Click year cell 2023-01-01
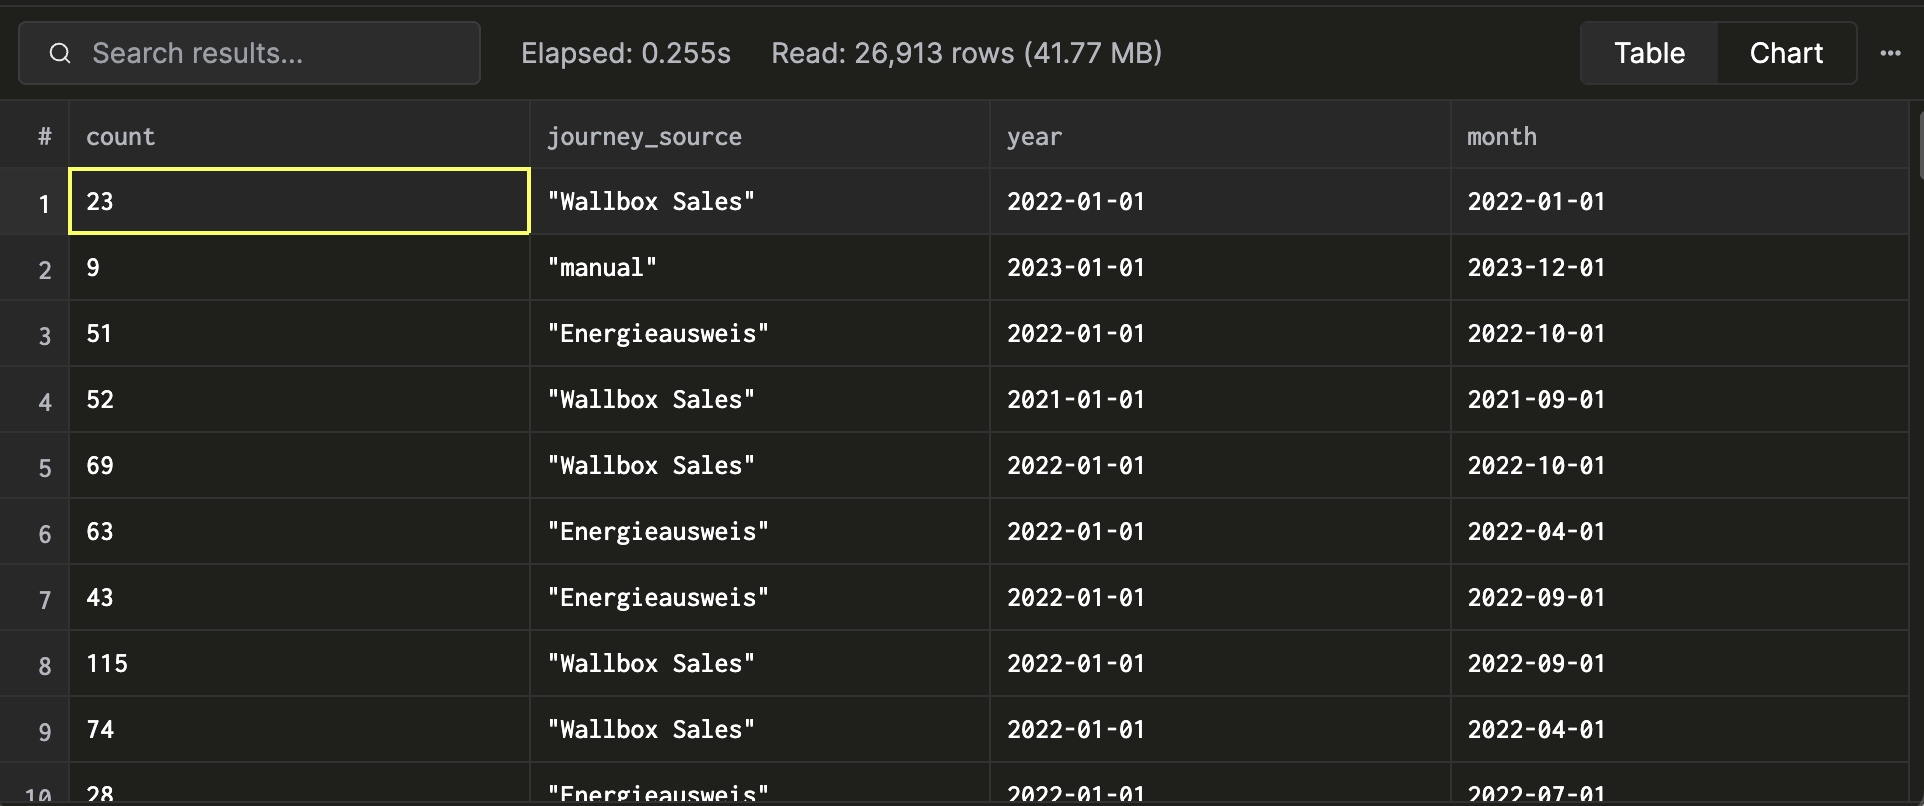 (1220, 267)
